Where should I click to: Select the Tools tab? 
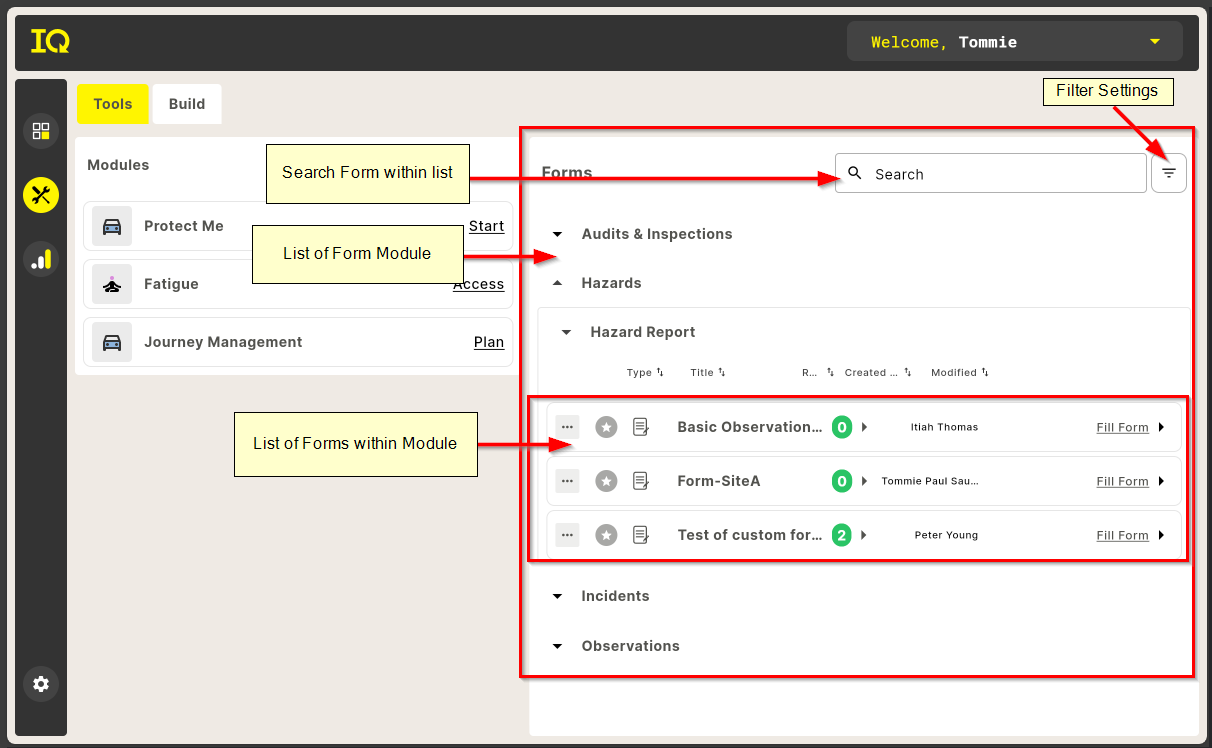coord(113,104)
